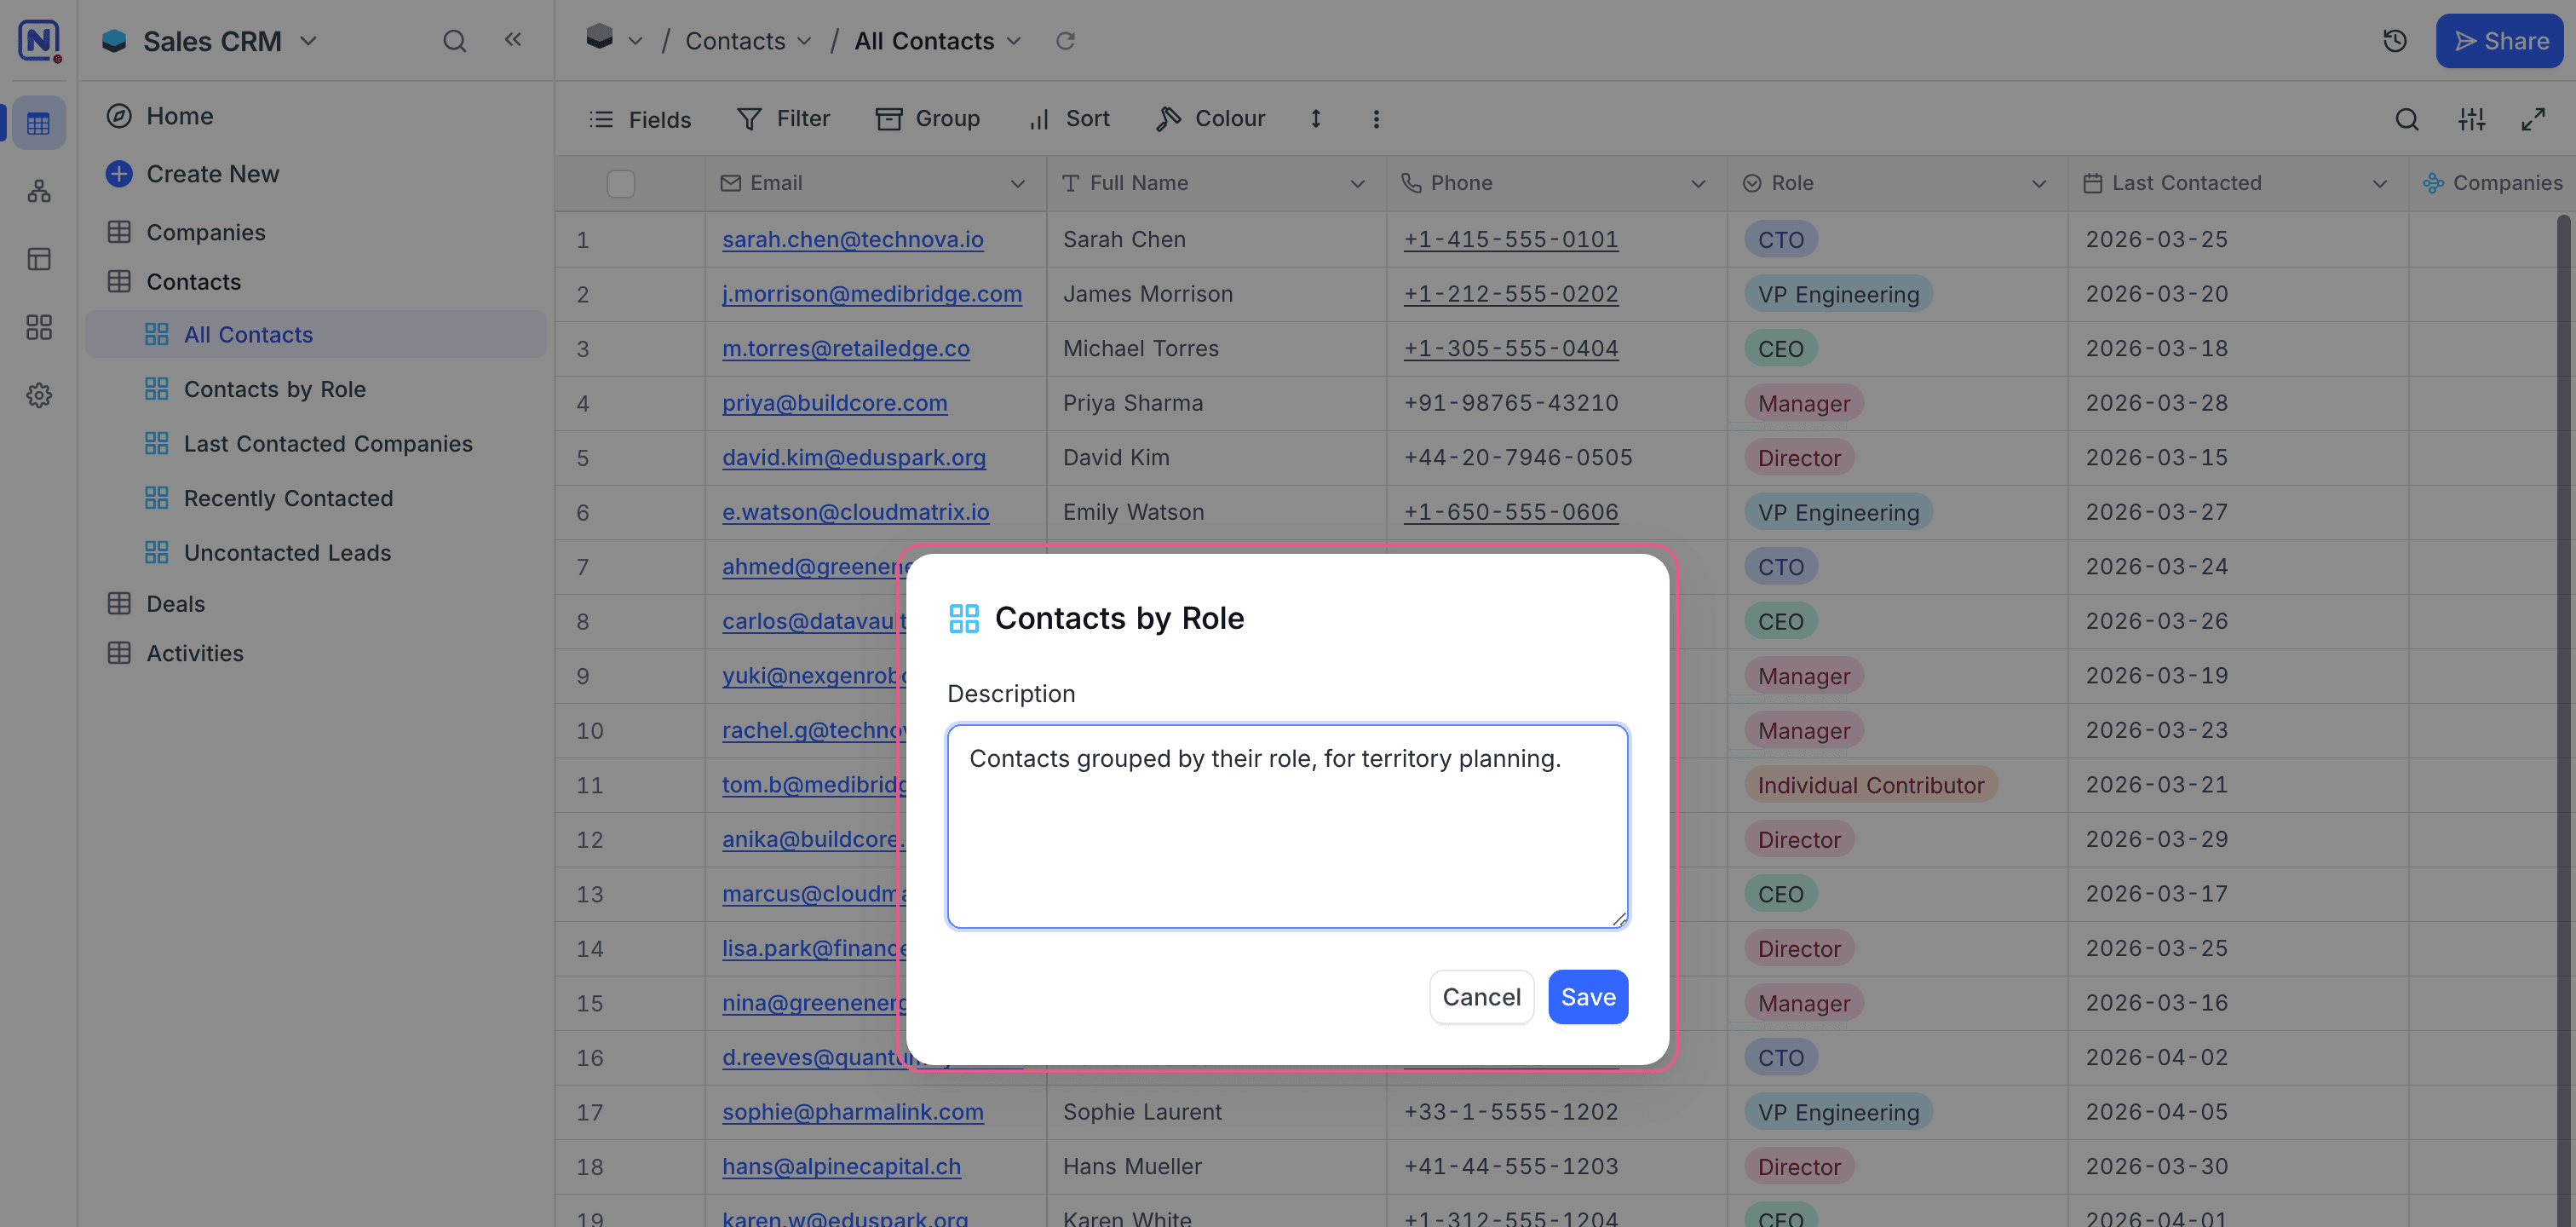The image size is (2576, 1227).
Task: Click the fullscreen expand arrows icon
Action: click(2533, 120)
